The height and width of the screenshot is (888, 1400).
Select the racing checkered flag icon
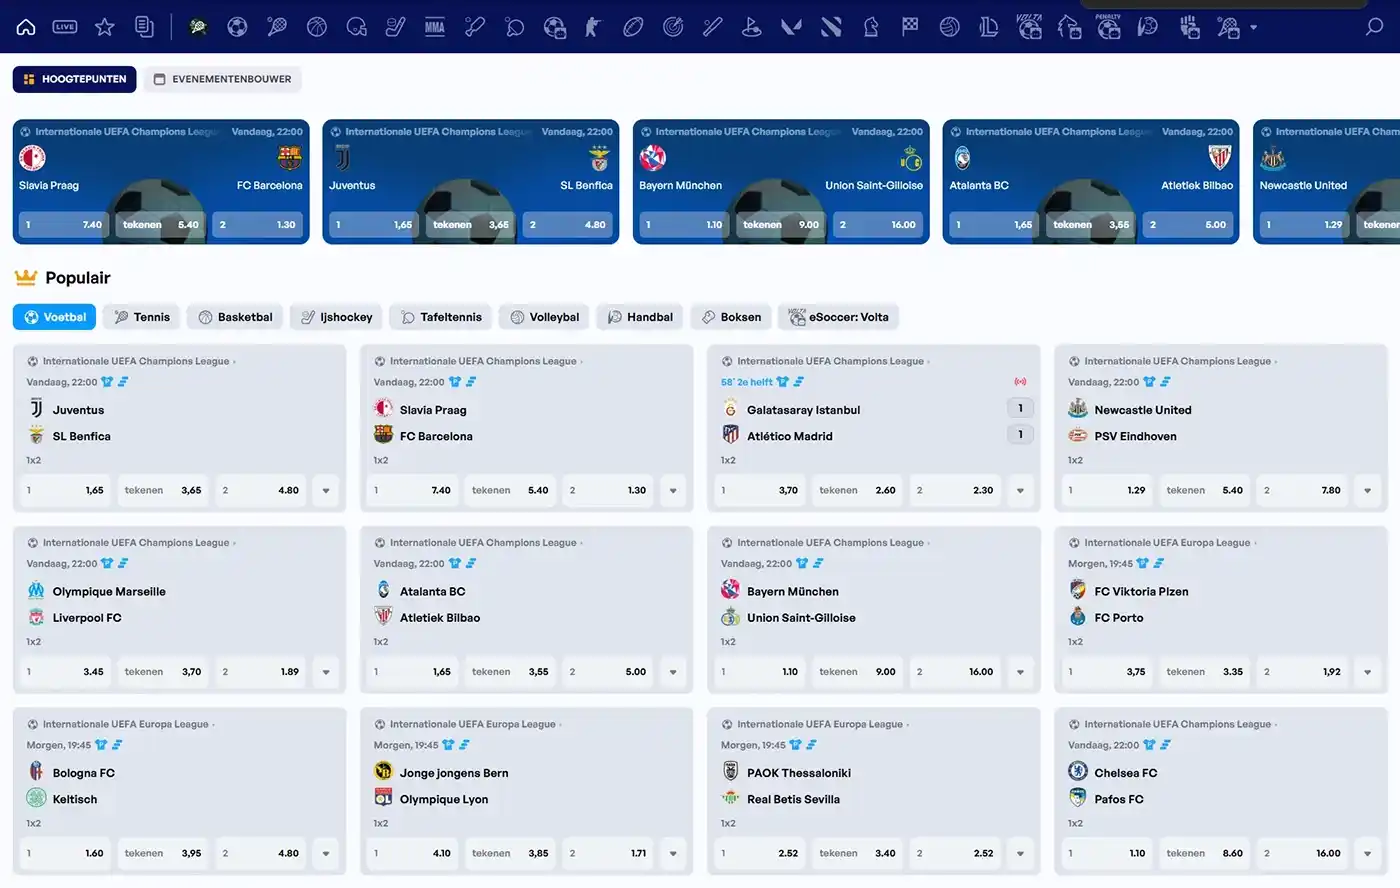(x=910, y=27)
